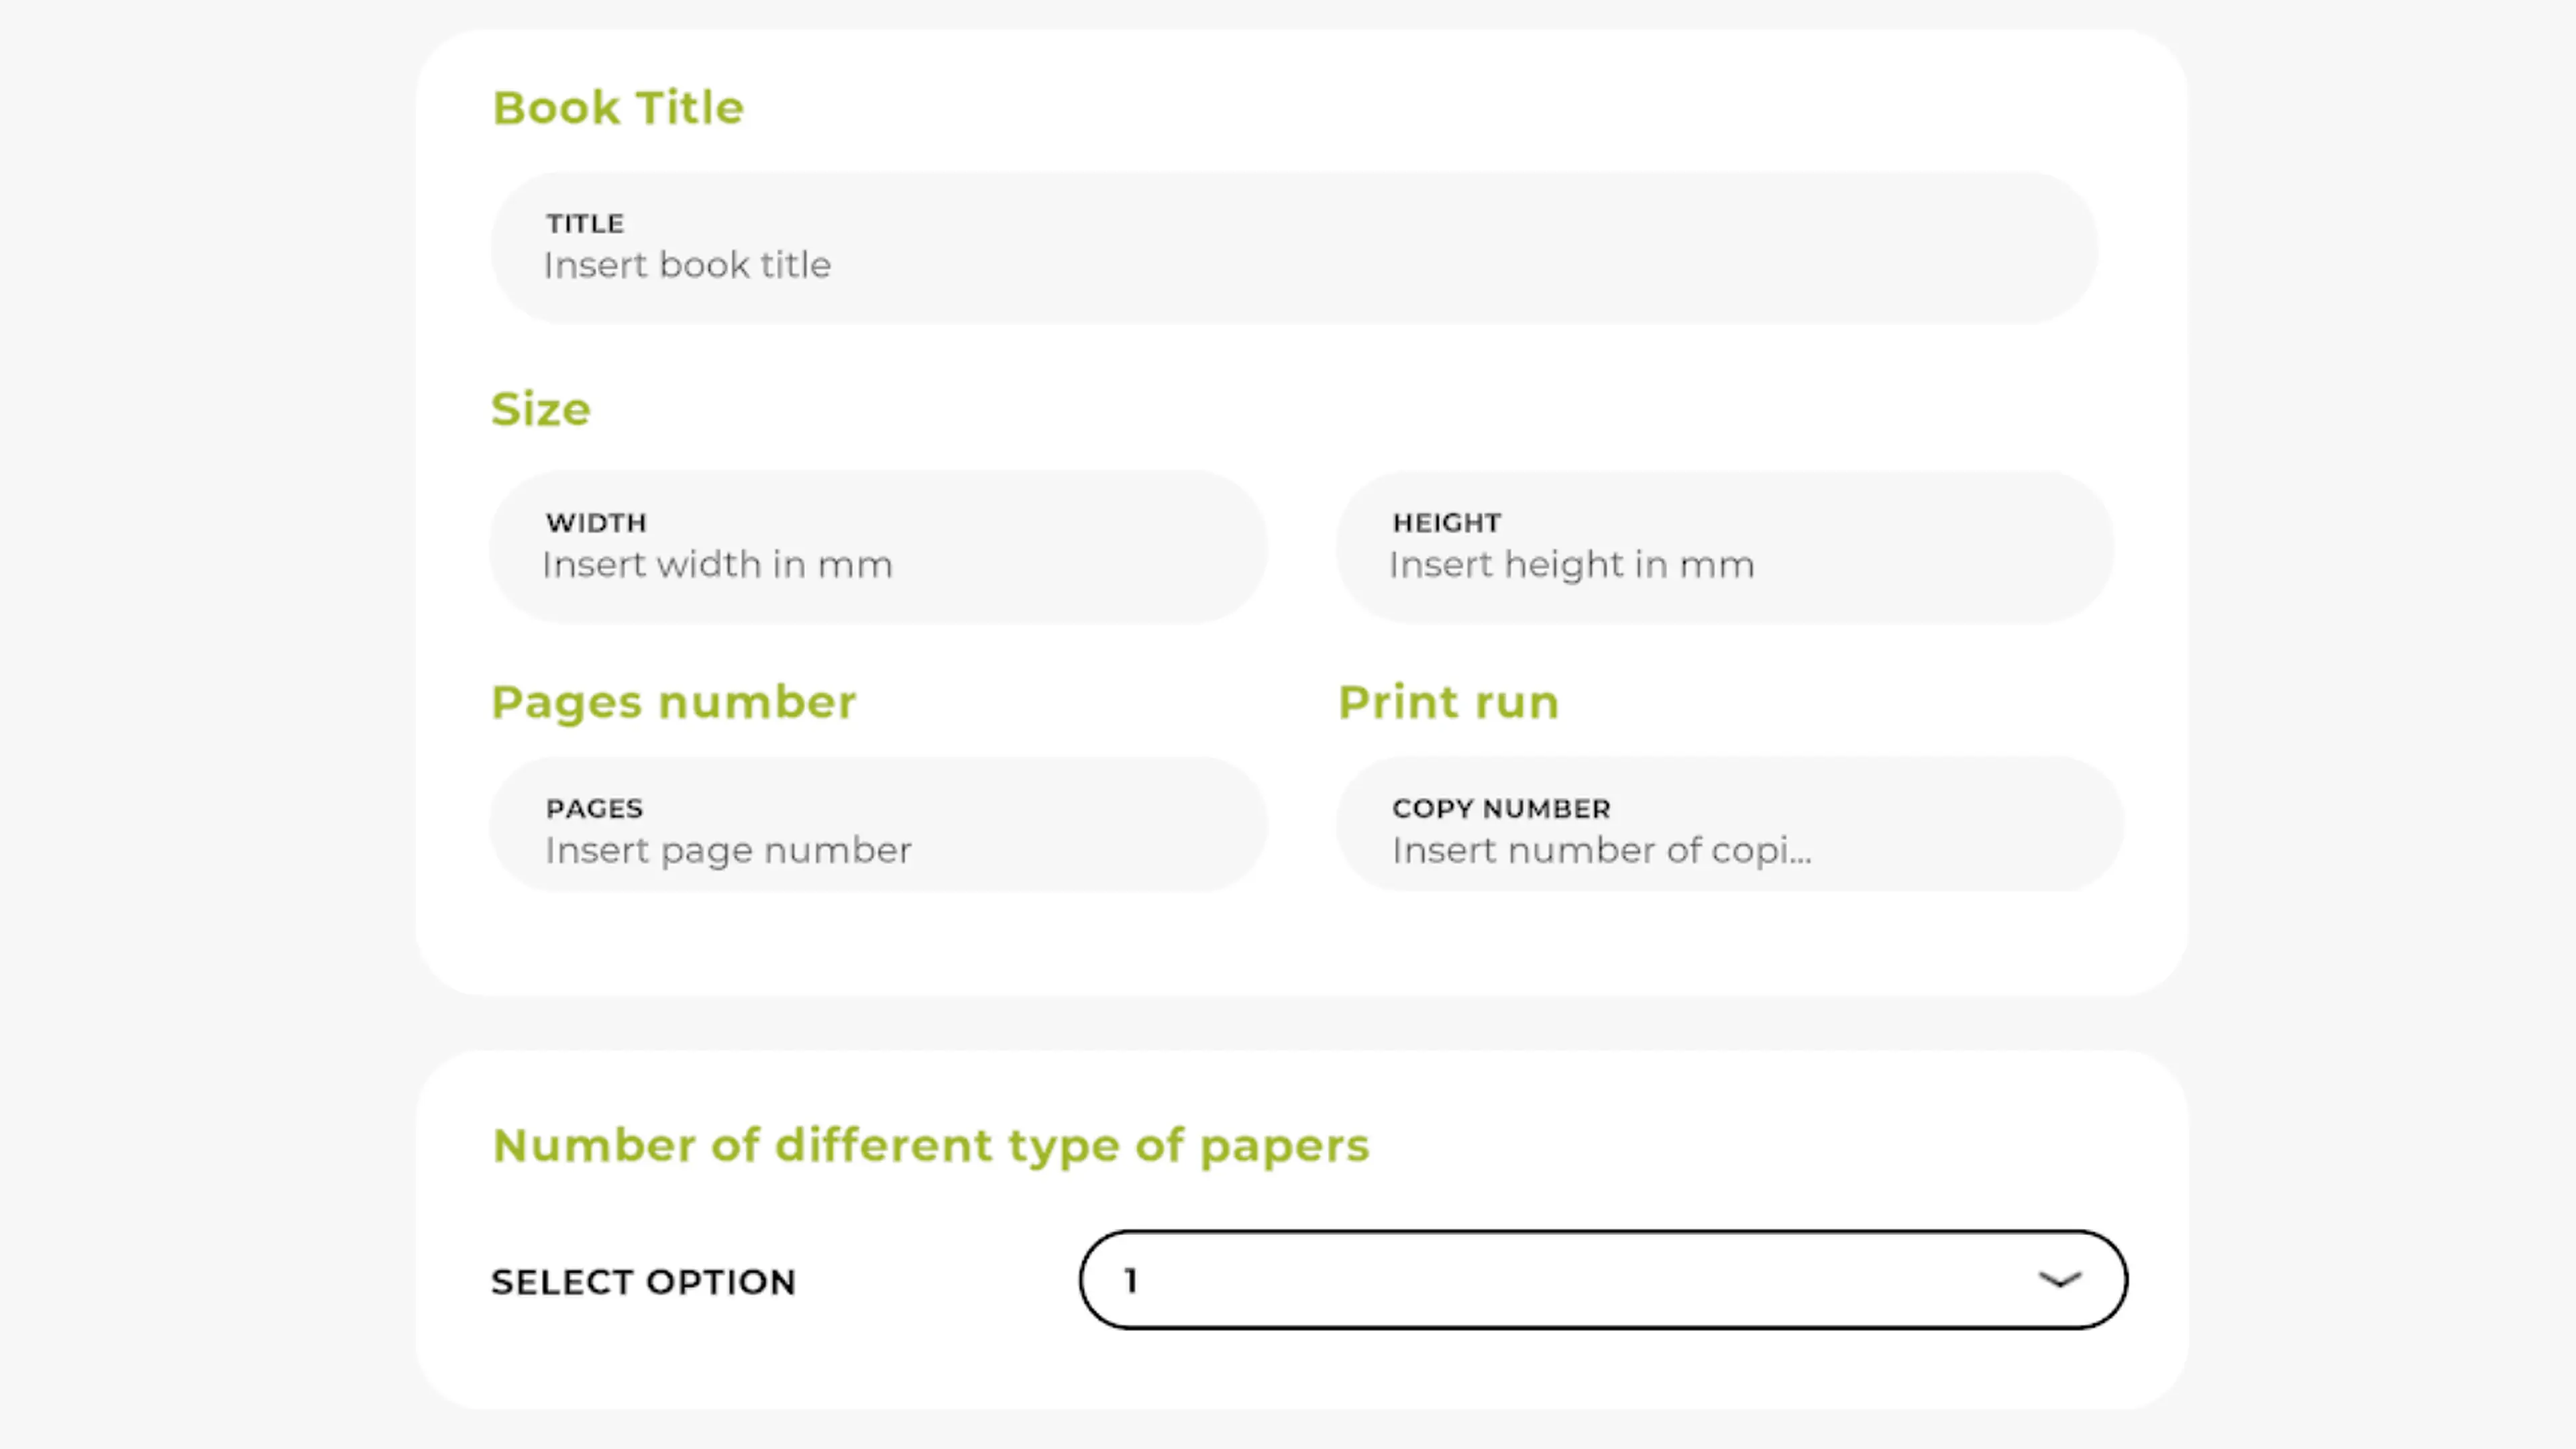Click the SELECT OPTION label

643,1282
